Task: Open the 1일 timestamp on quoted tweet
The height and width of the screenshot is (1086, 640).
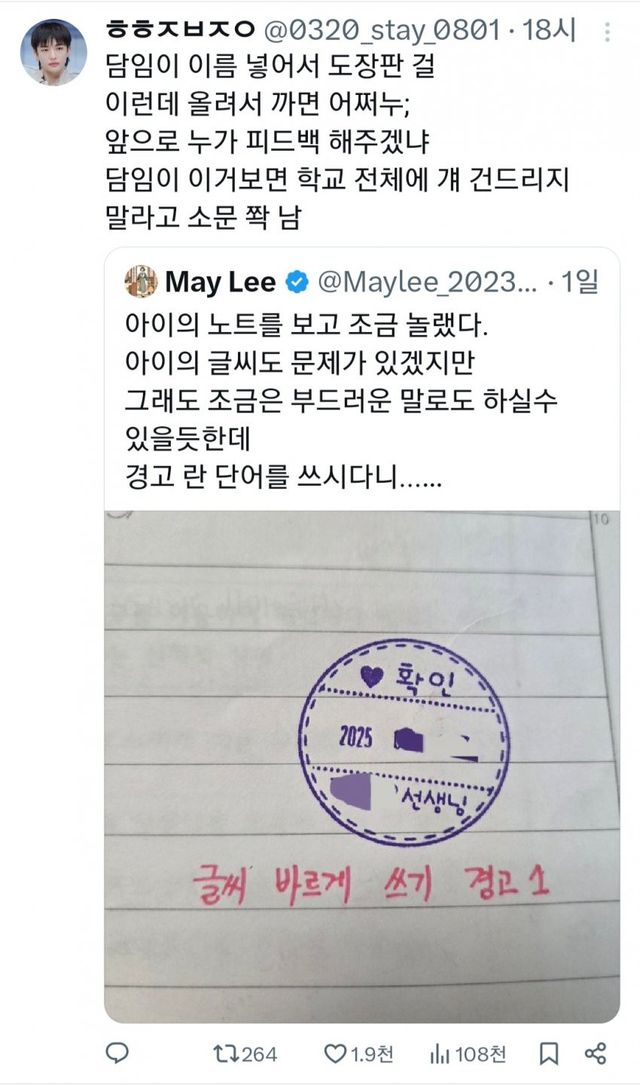Action: pos(580,282)
